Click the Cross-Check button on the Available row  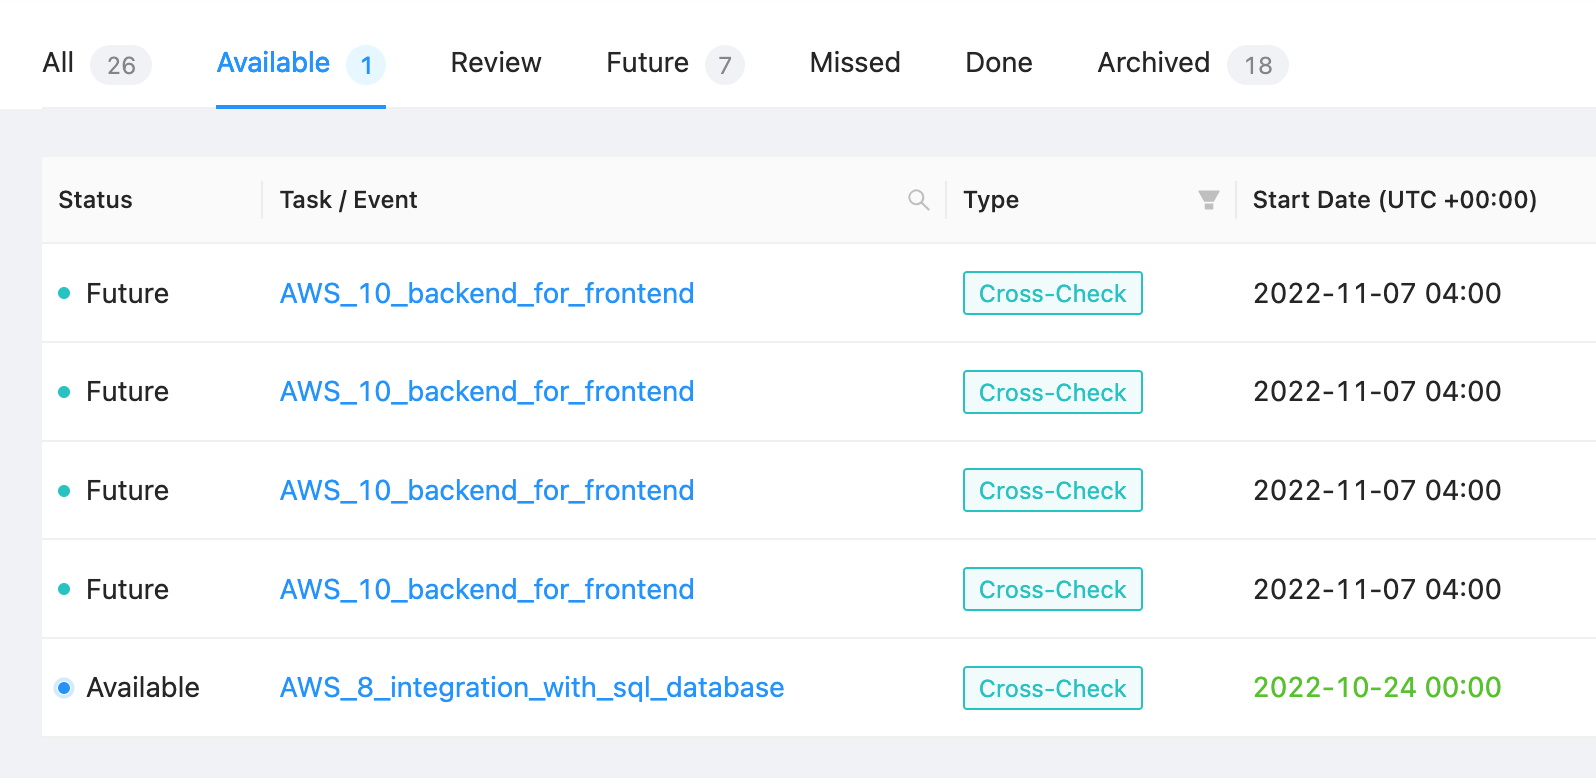(1052, 688)
